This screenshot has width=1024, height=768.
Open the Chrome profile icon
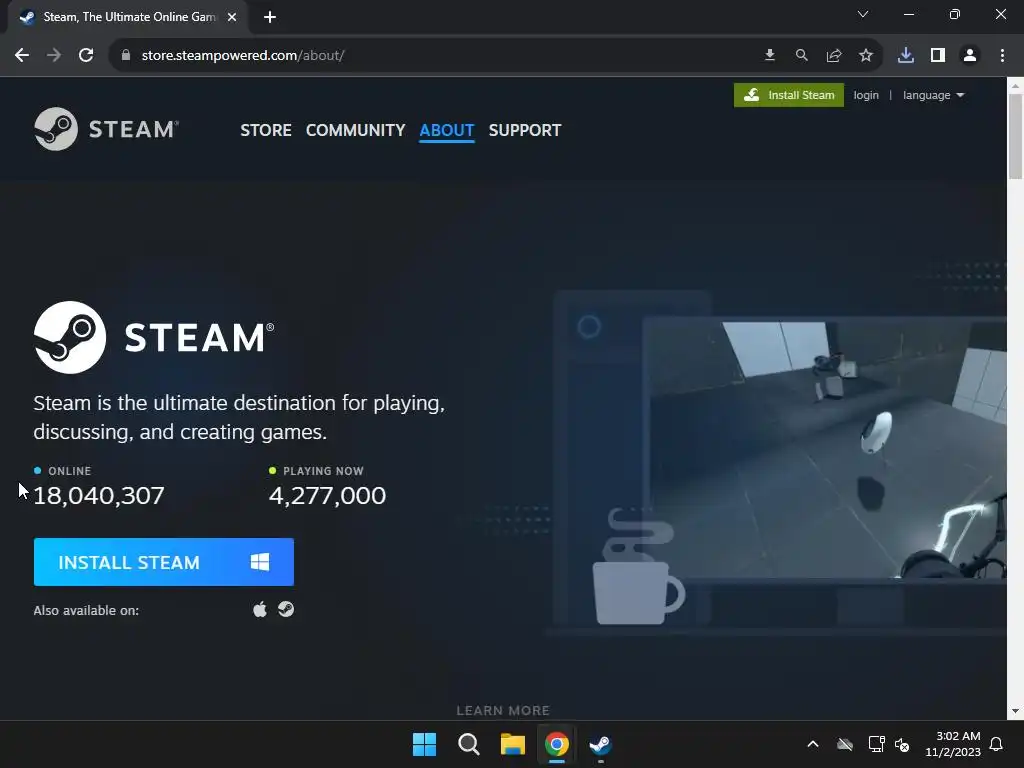point(970,56)
